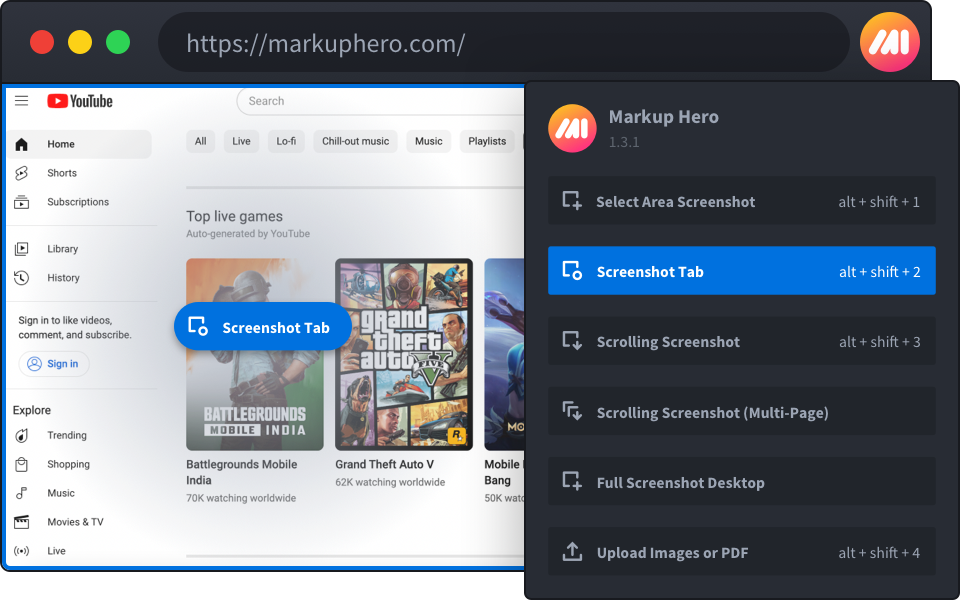Screen dimensions: 960x600
Task: Select the Chill-out music filter chip
Action: point(355,141)
